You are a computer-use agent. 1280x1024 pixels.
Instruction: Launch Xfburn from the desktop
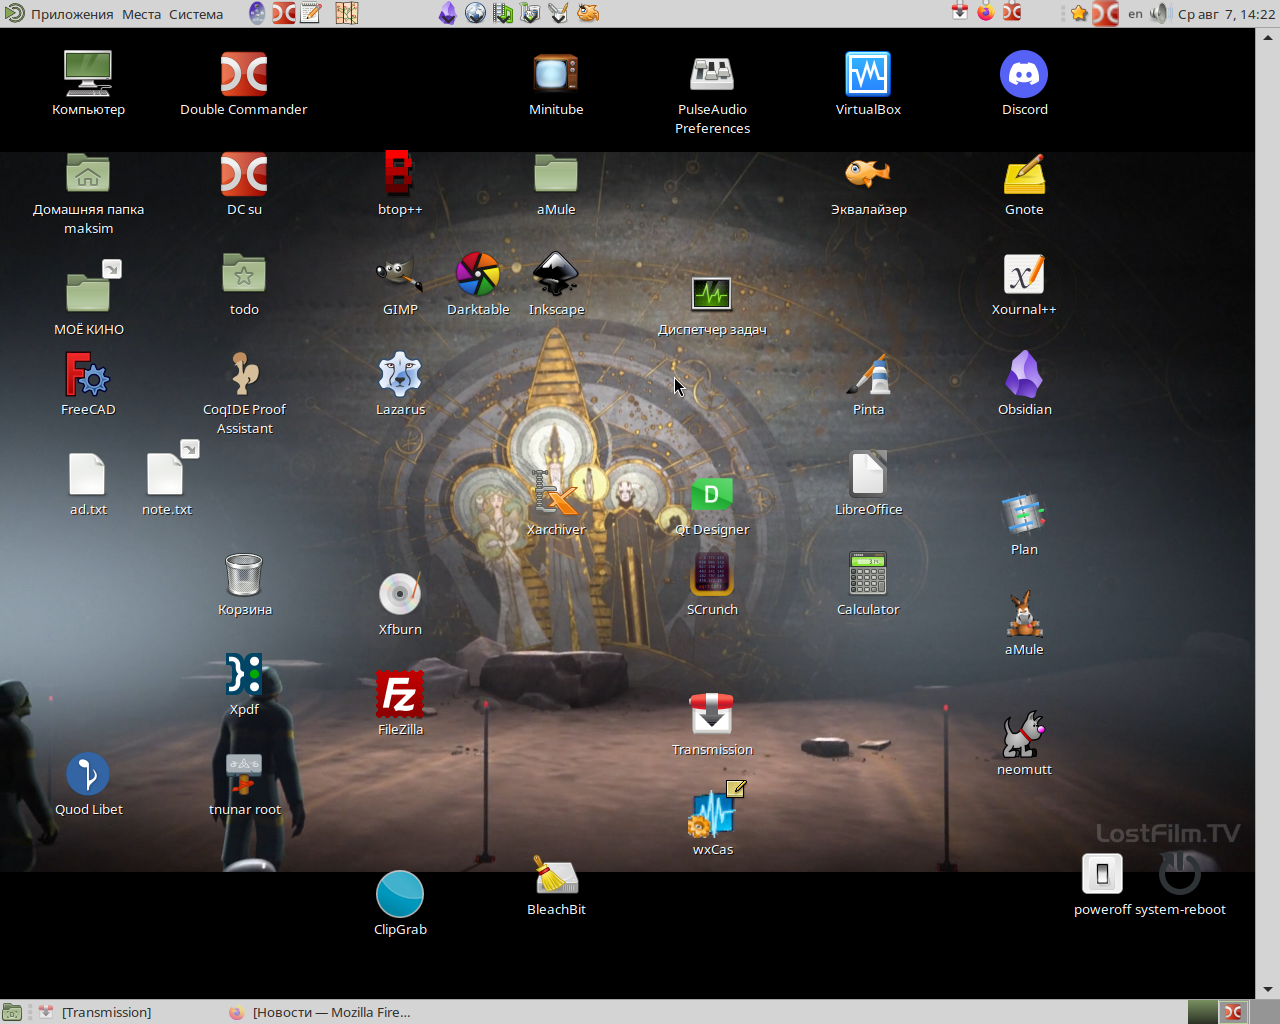(x=400, y=595)
